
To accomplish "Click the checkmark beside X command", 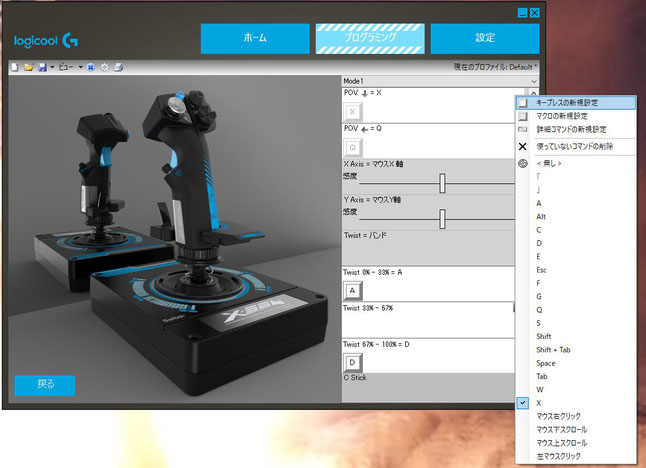I will pos(523,403).
